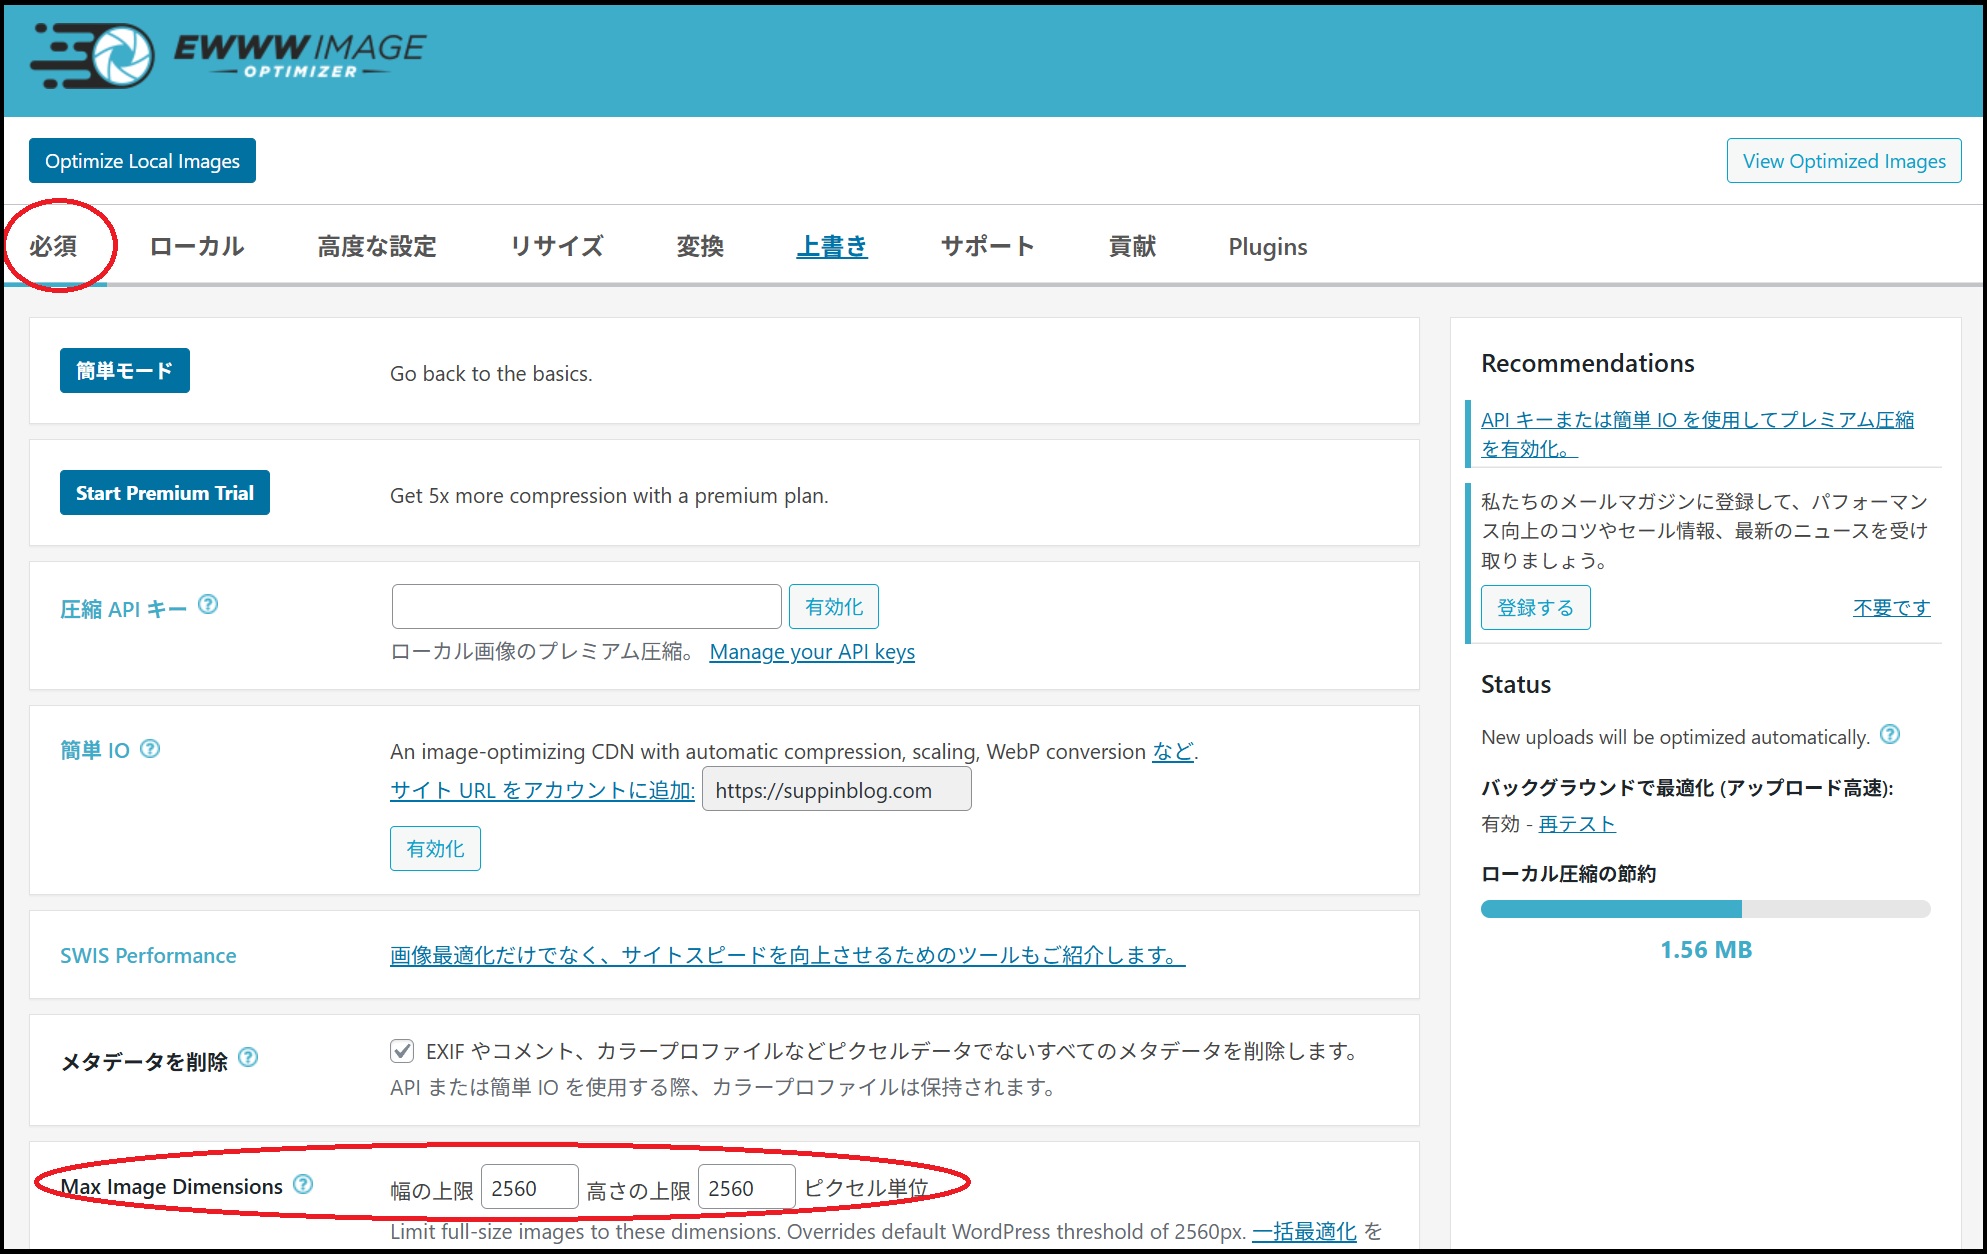Switch to the ローカル tab

[x=196, y=247]
